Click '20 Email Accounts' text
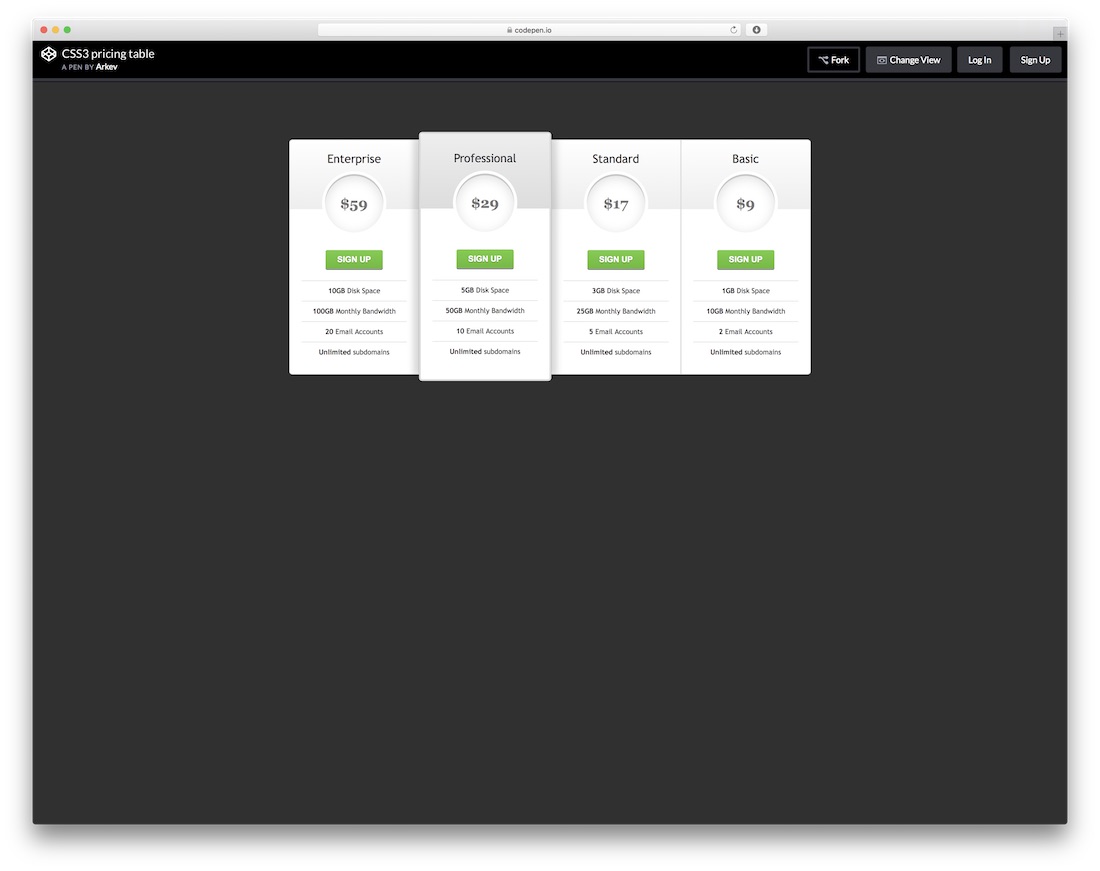This screenshot has width=1100, height=871. tap(354, 332)
